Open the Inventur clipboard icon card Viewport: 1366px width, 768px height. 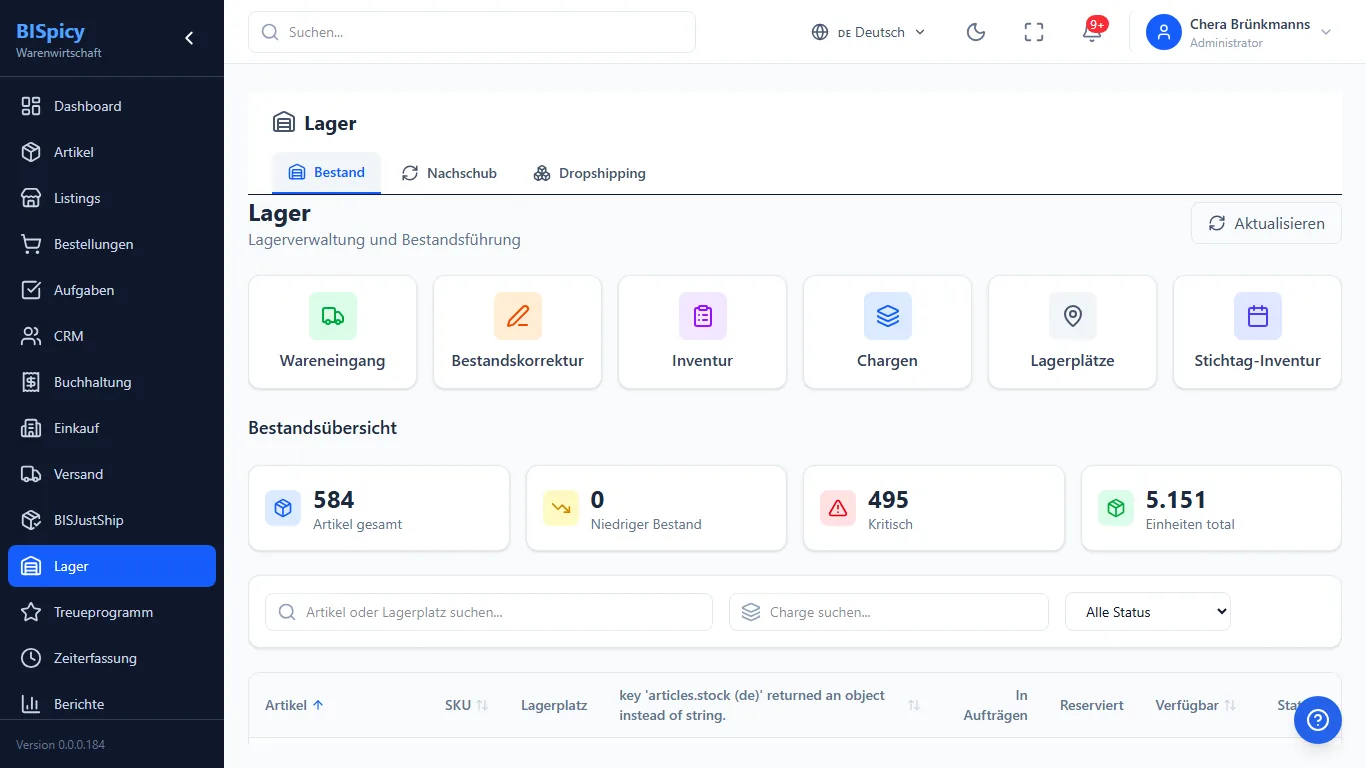pyautogui.click(x=703, y=332)
